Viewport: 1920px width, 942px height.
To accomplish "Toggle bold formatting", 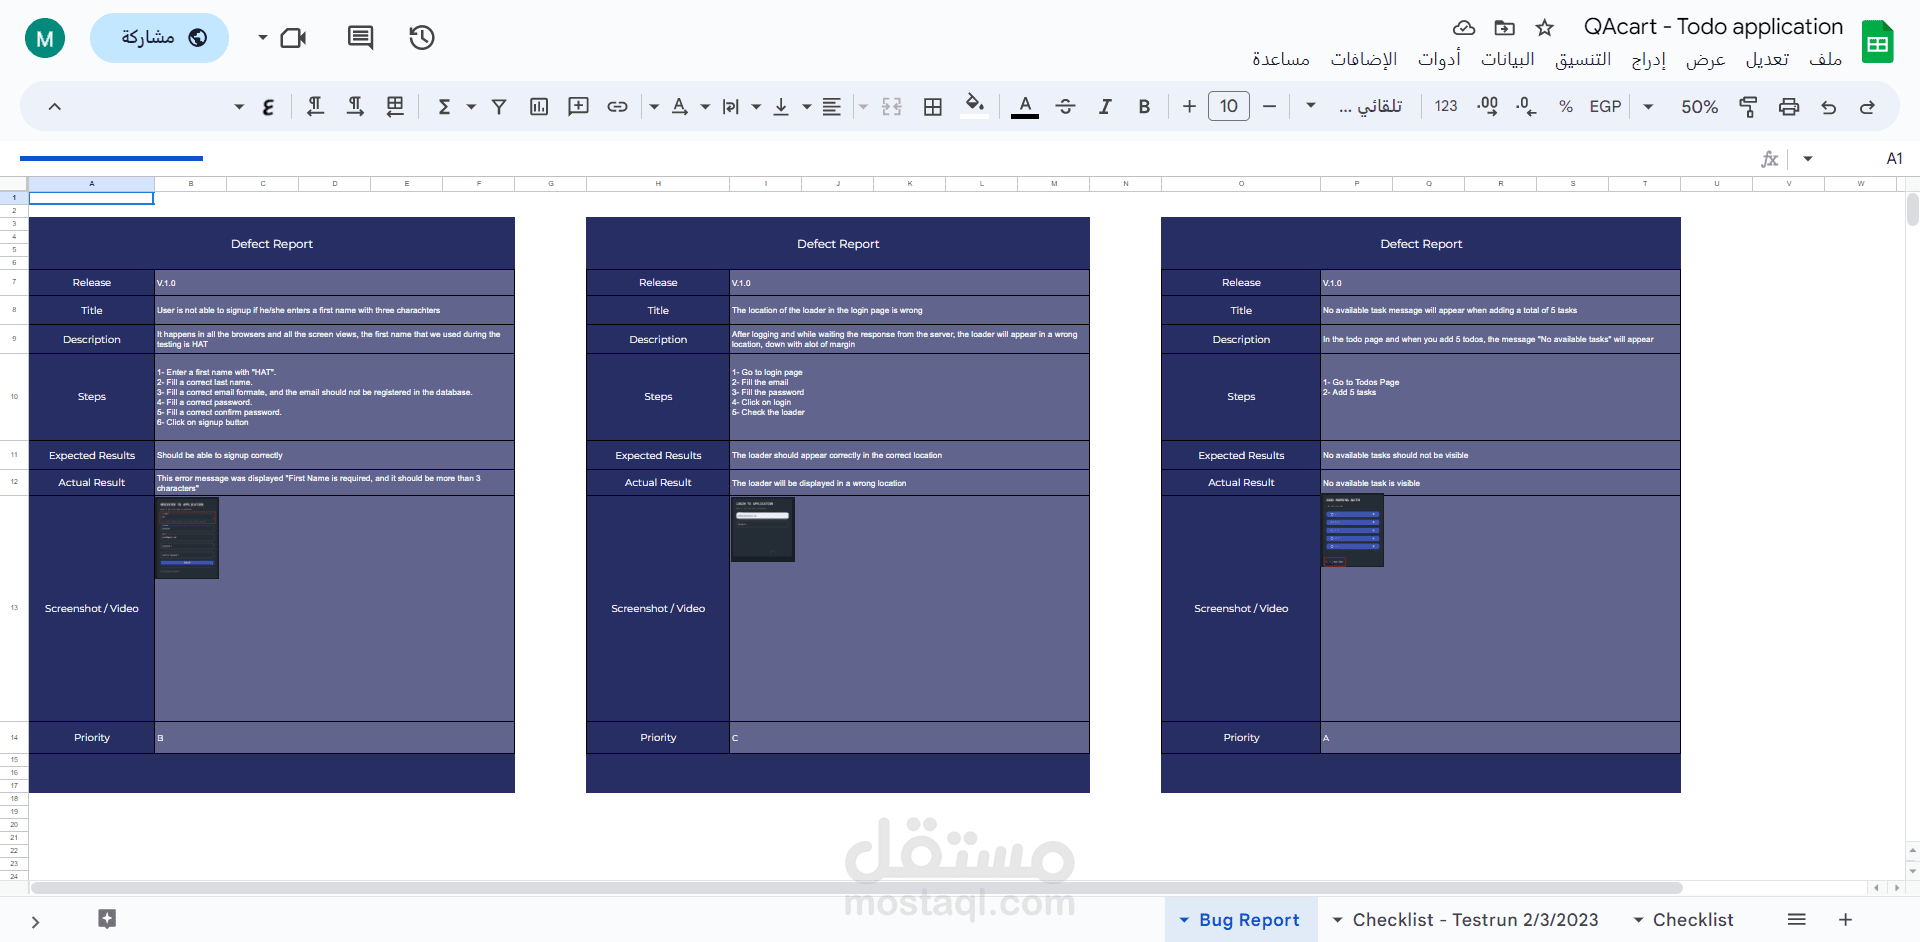I will 1144,107.
